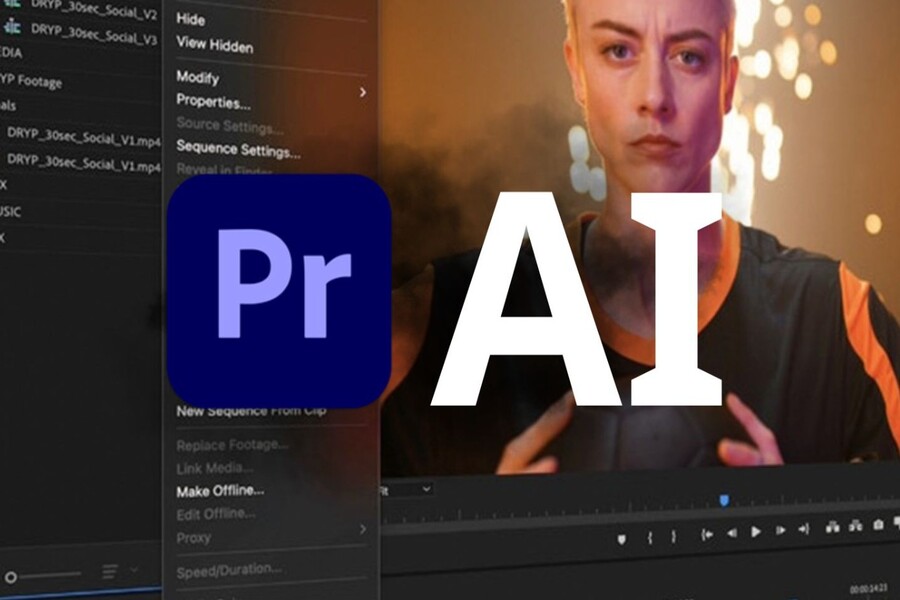The width and height of the screenshot is (900, 600).
Task: Click the Mark In bracket icon
Action: point(650,537)
